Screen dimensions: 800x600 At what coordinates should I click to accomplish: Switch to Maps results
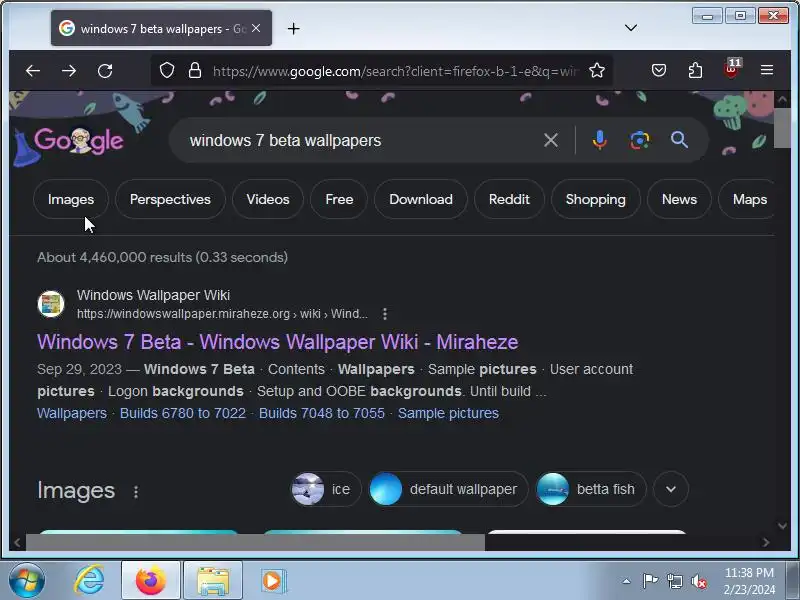tap(747, 199)
